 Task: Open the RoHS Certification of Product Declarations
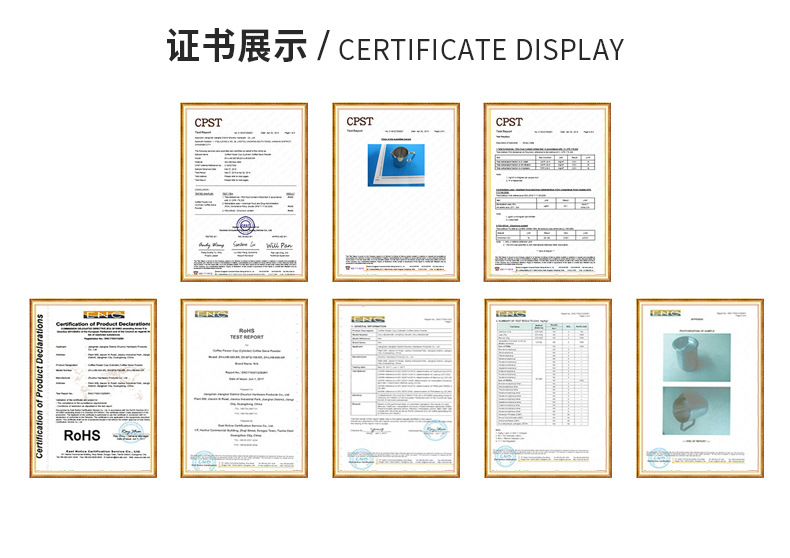pyautogui.click(x=93, y=388)
